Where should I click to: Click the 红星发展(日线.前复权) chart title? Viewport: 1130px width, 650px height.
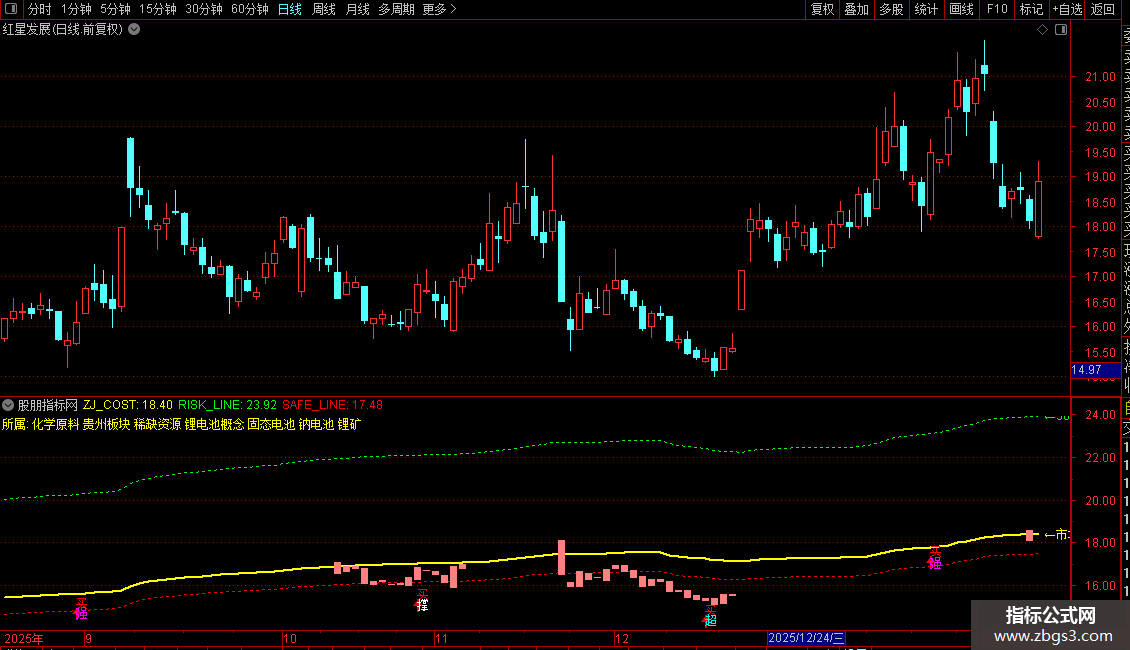coord(63,30)
